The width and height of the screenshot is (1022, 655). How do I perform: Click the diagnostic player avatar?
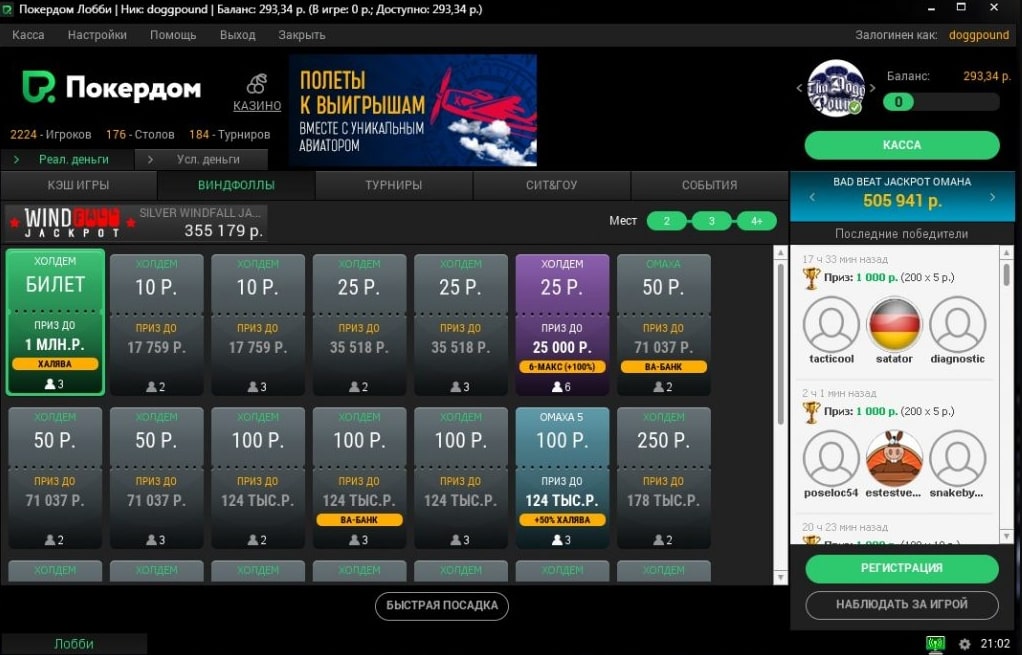tap(957, 324)
